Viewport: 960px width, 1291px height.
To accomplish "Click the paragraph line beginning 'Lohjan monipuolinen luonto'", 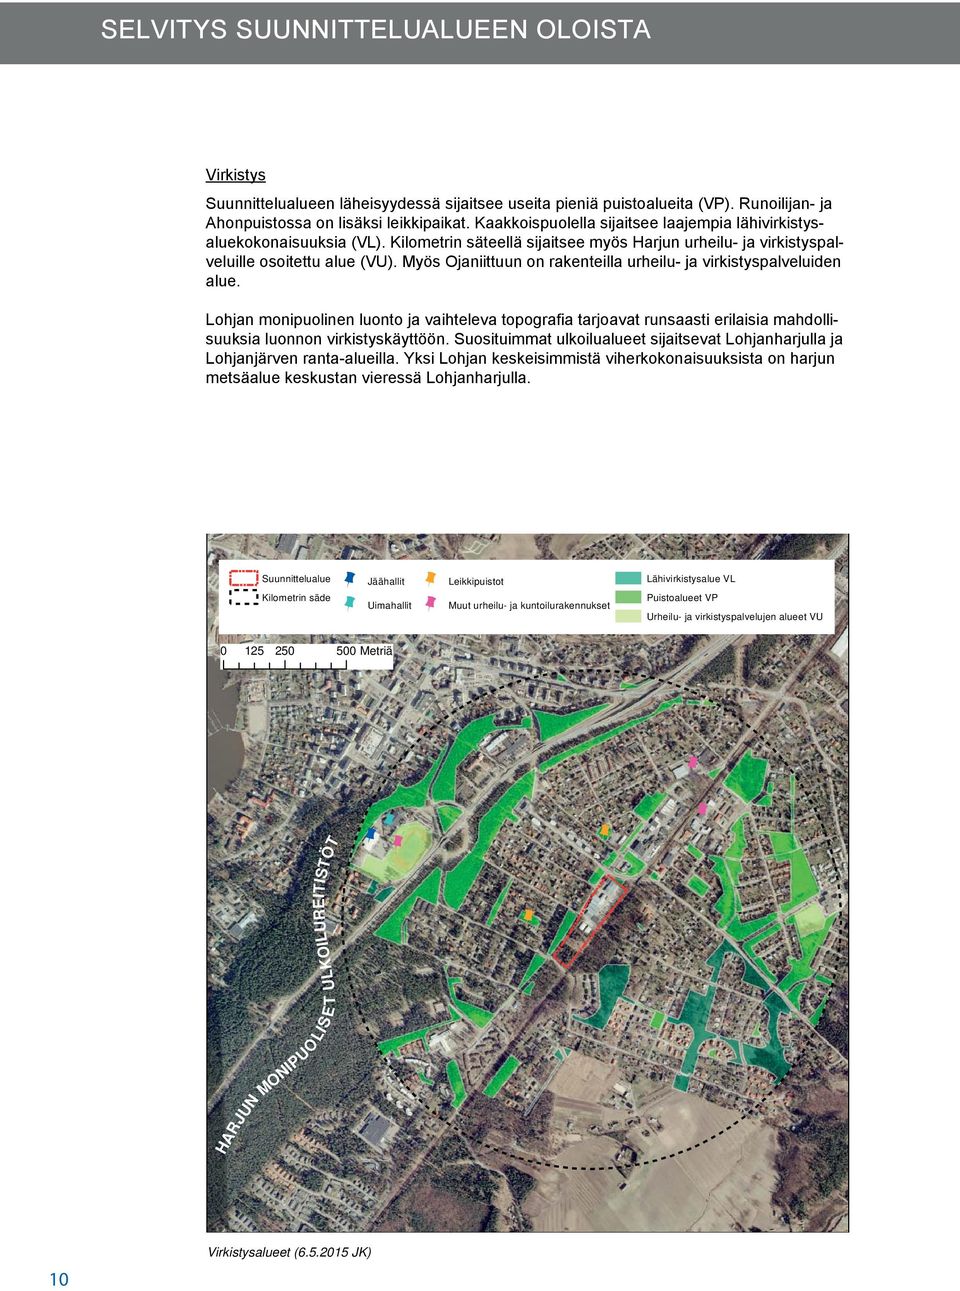I will click(522, 320).
